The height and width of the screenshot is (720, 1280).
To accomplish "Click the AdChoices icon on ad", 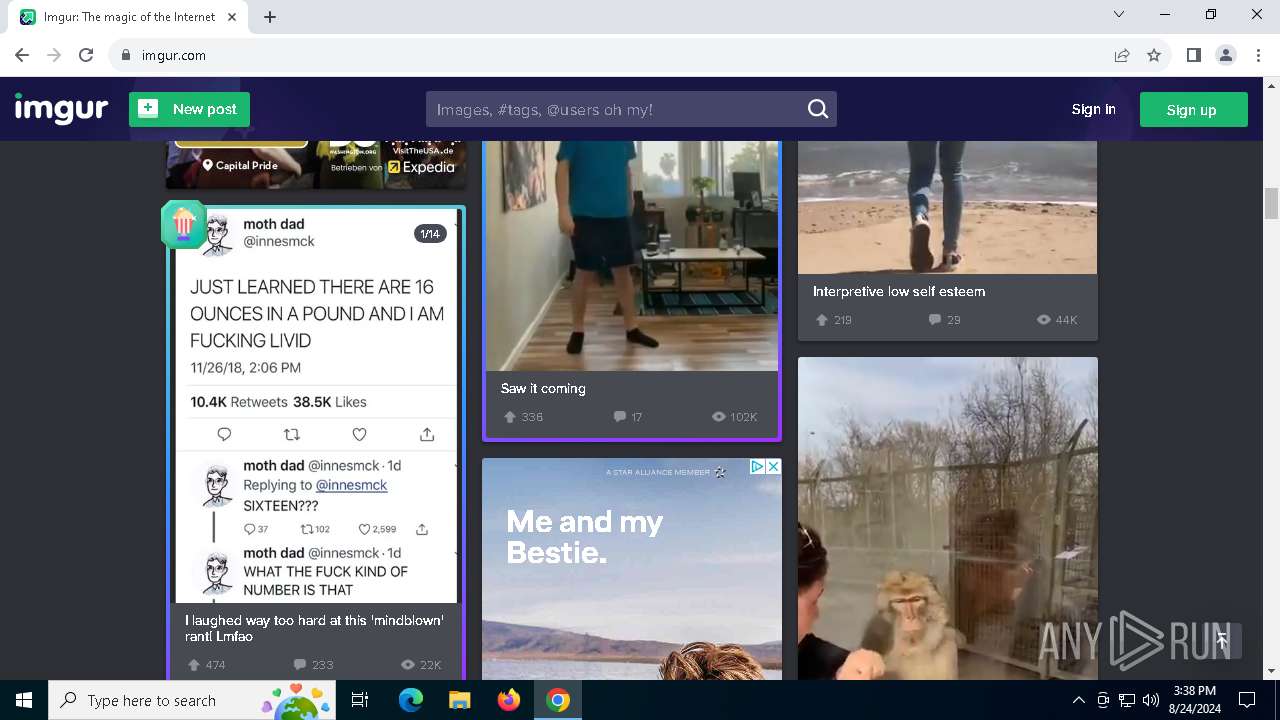I will 758,466.
